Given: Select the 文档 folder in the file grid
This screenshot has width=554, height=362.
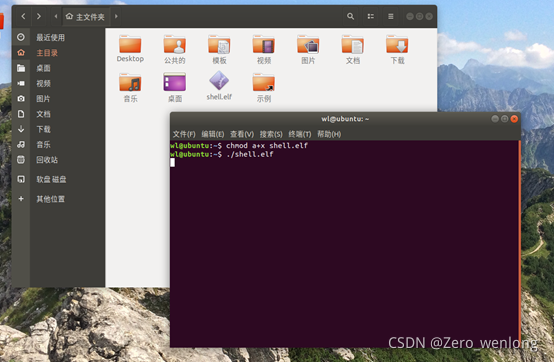Looking at the screenshot, I should click(x=353, y=49).
